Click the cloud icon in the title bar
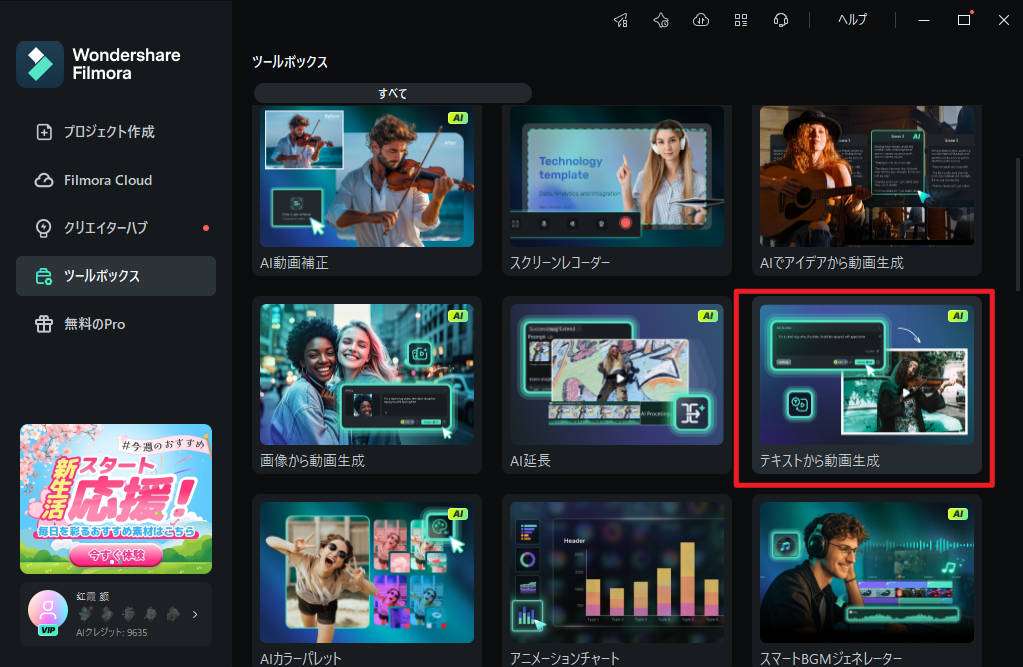Viewport: 1023px width, 667px height. click(x=701, y=20)
